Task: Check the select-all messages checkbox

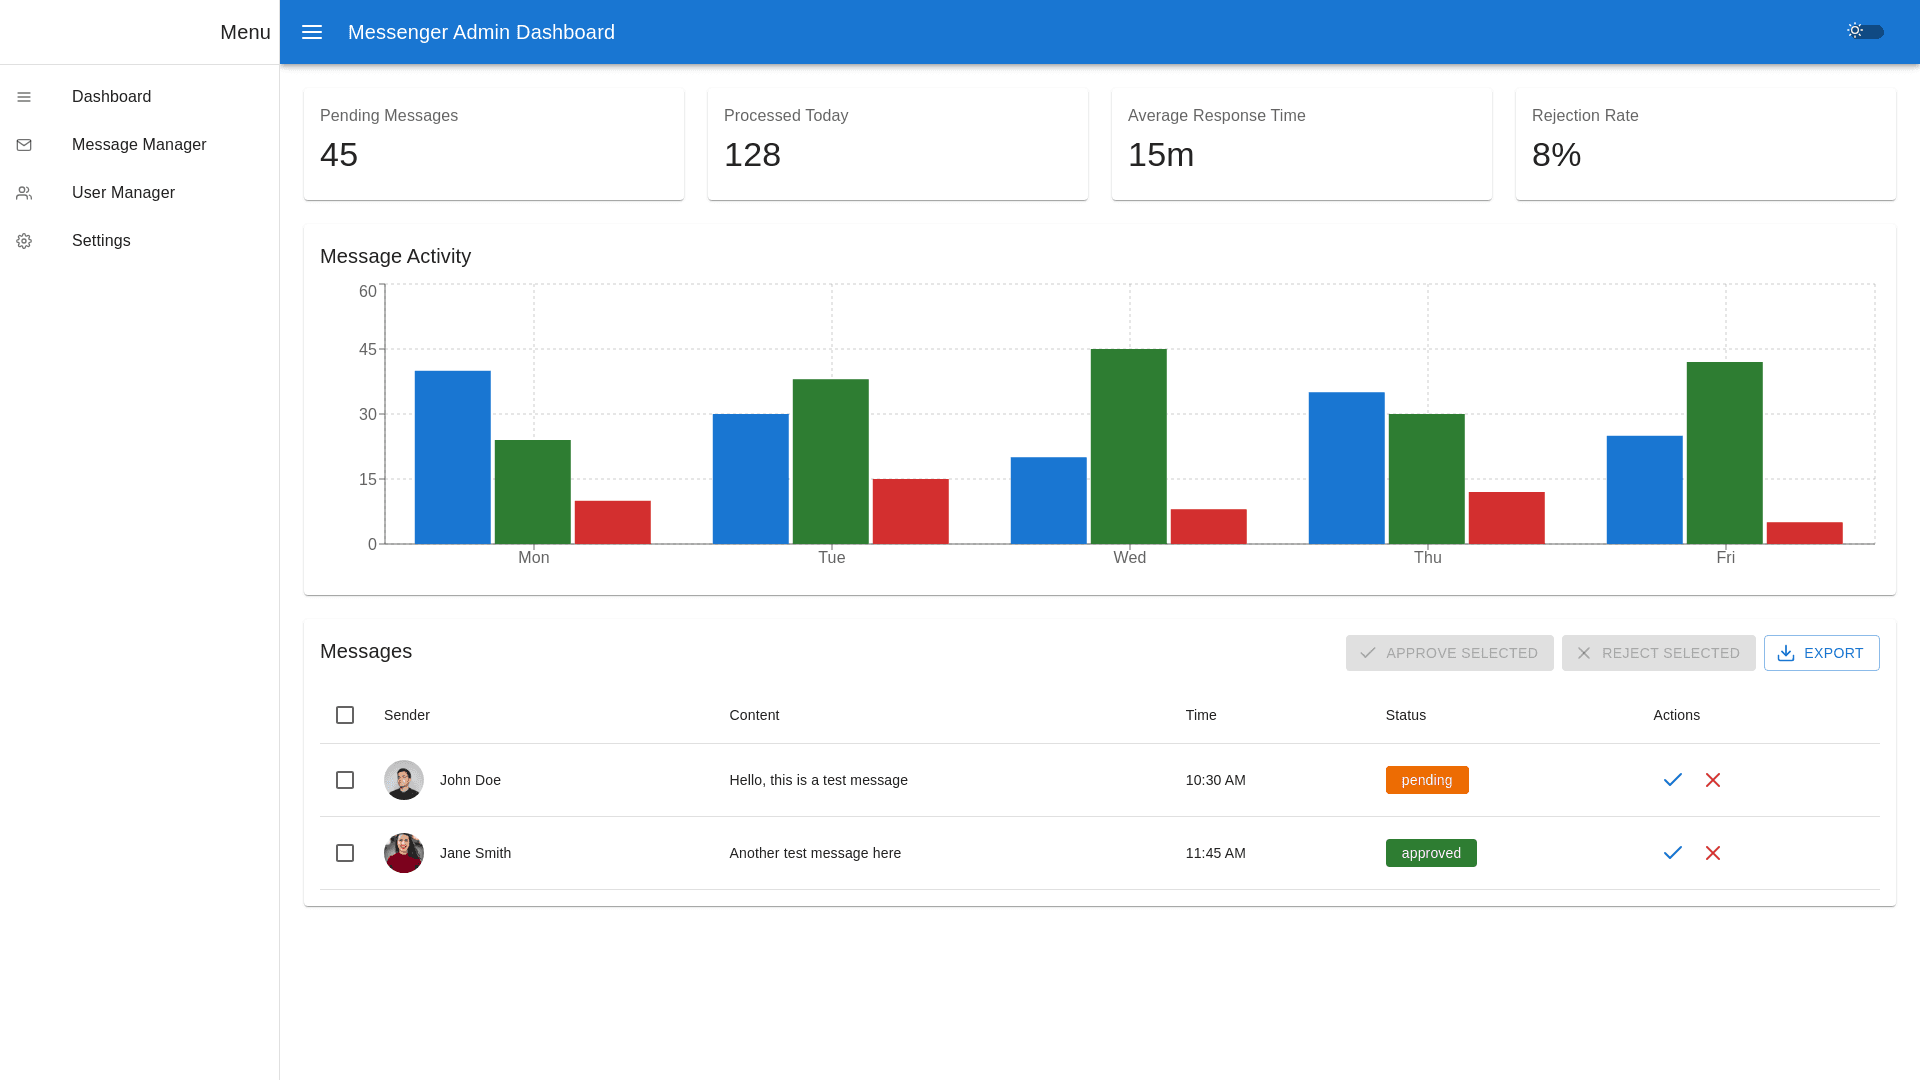Action: 345,715
